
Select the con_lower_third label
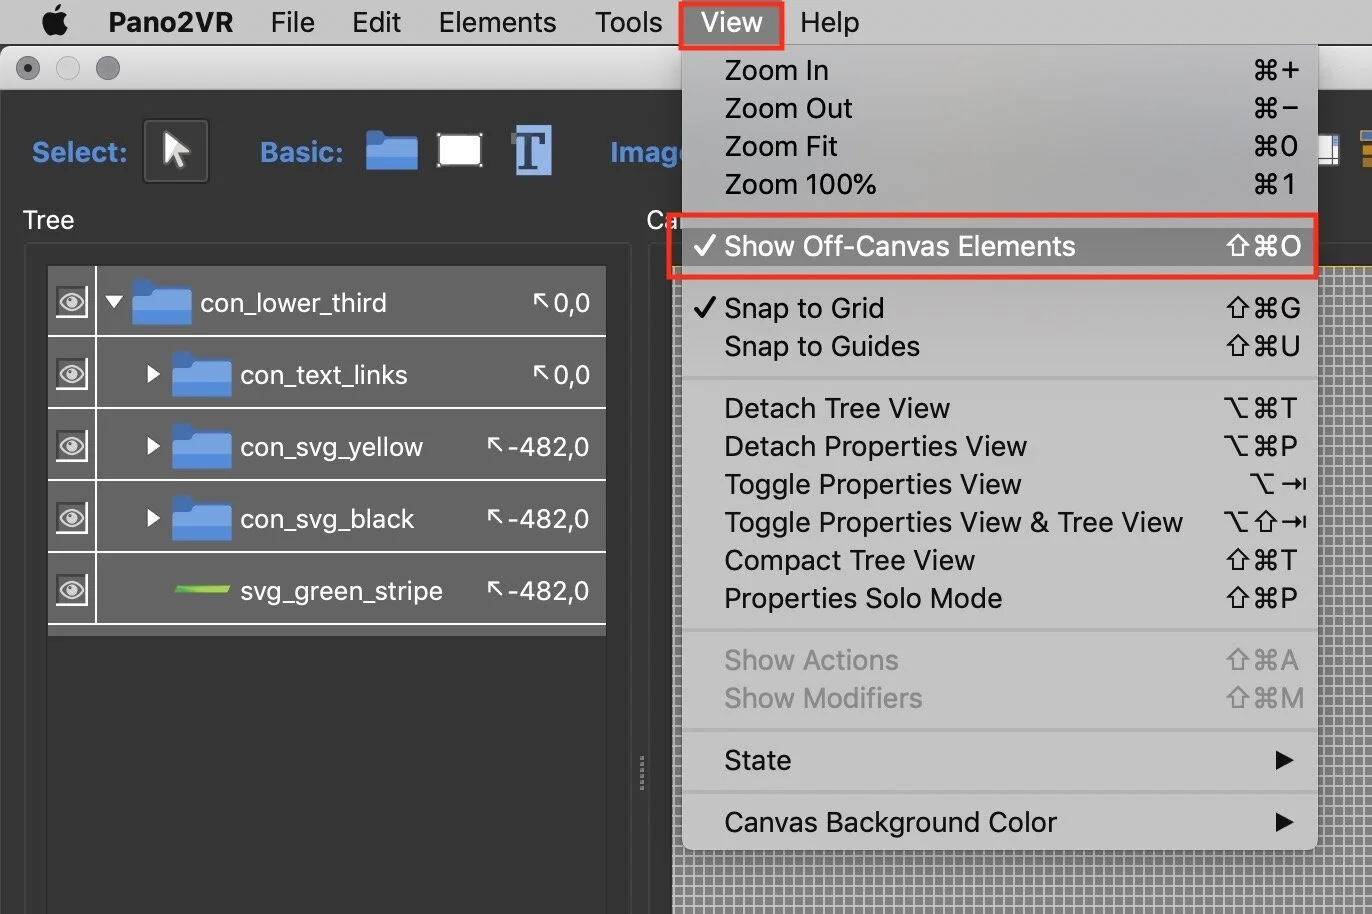[293, 303]
